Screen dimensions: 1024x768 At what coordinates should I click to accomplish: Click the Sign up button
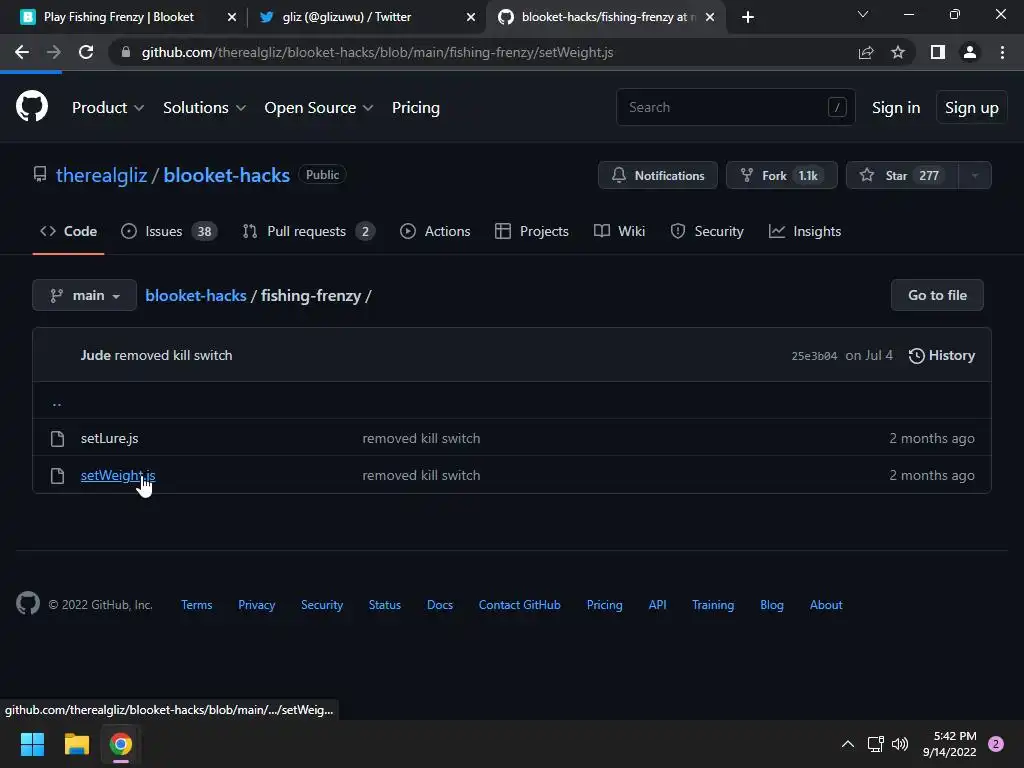point(971,108)
